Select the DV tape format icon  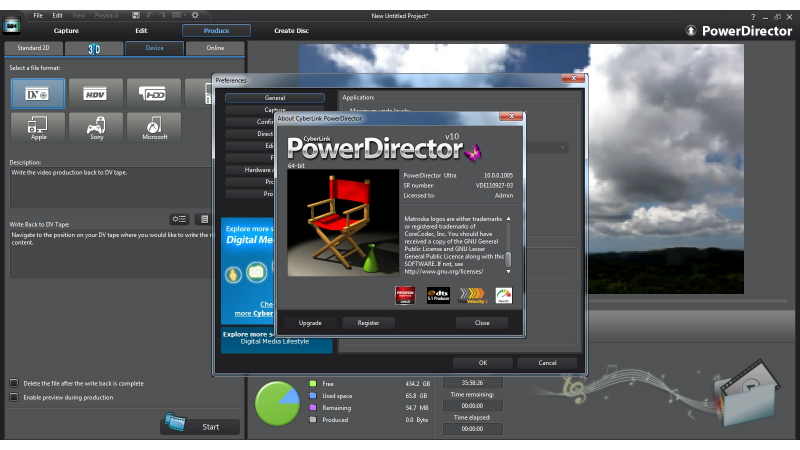[x=38, y=94]
